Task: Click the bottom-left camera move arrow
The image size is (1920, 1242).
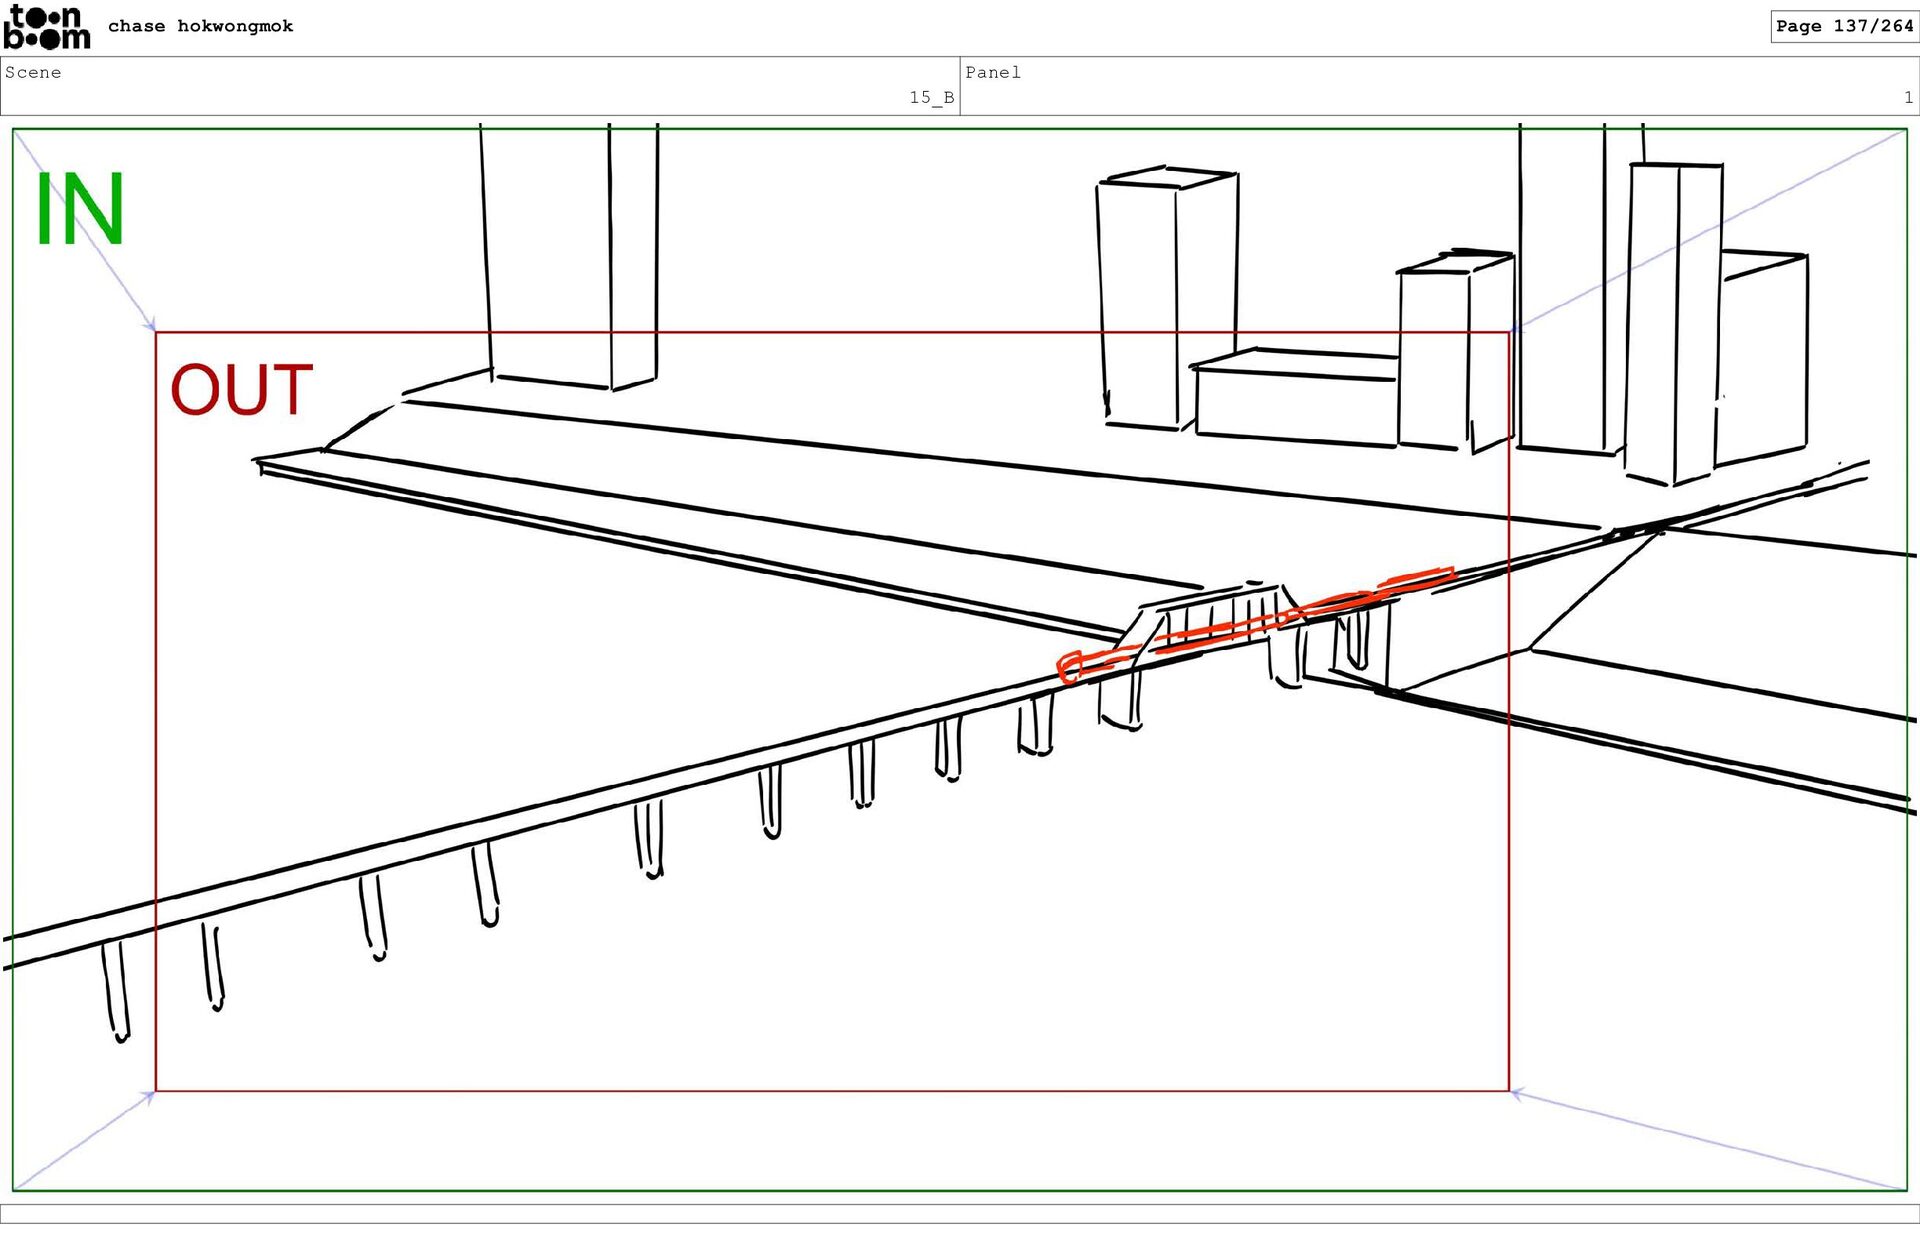Action: [85, 1141]
